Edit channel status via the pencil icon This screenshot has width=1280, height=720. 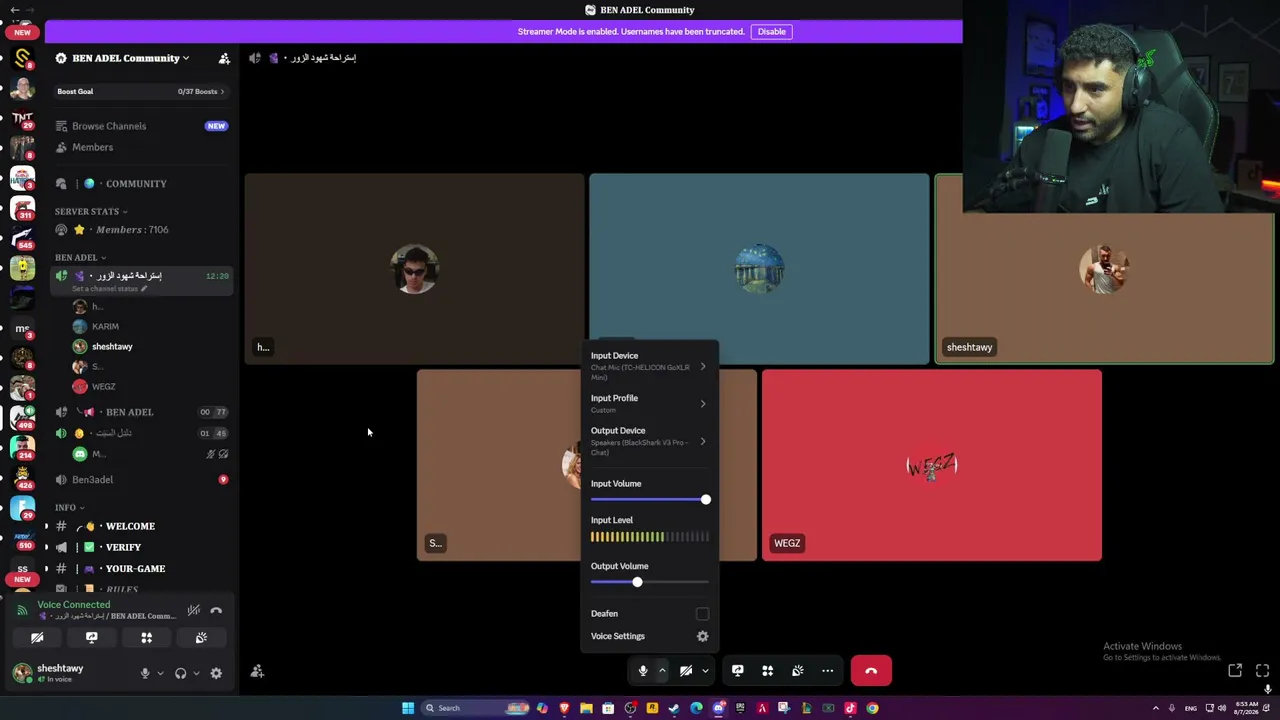click(x=144, y=289)
